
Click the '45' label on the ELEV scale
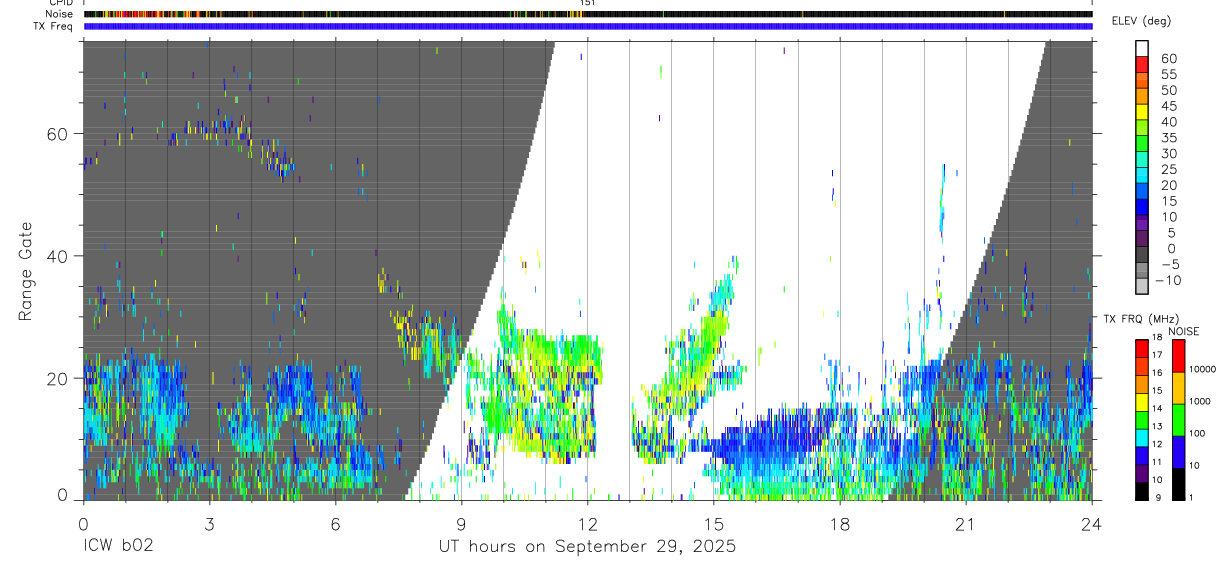1168,106
